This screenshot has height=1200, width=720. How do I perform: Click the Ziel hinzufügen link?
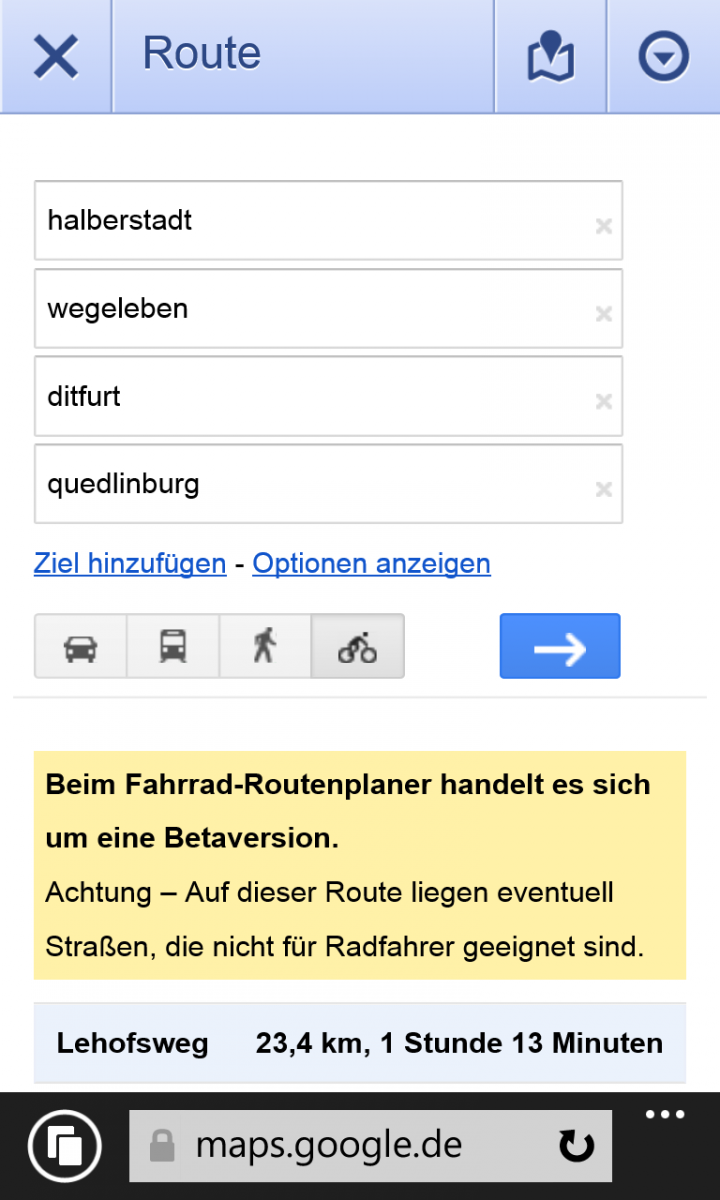coord(130,564)
